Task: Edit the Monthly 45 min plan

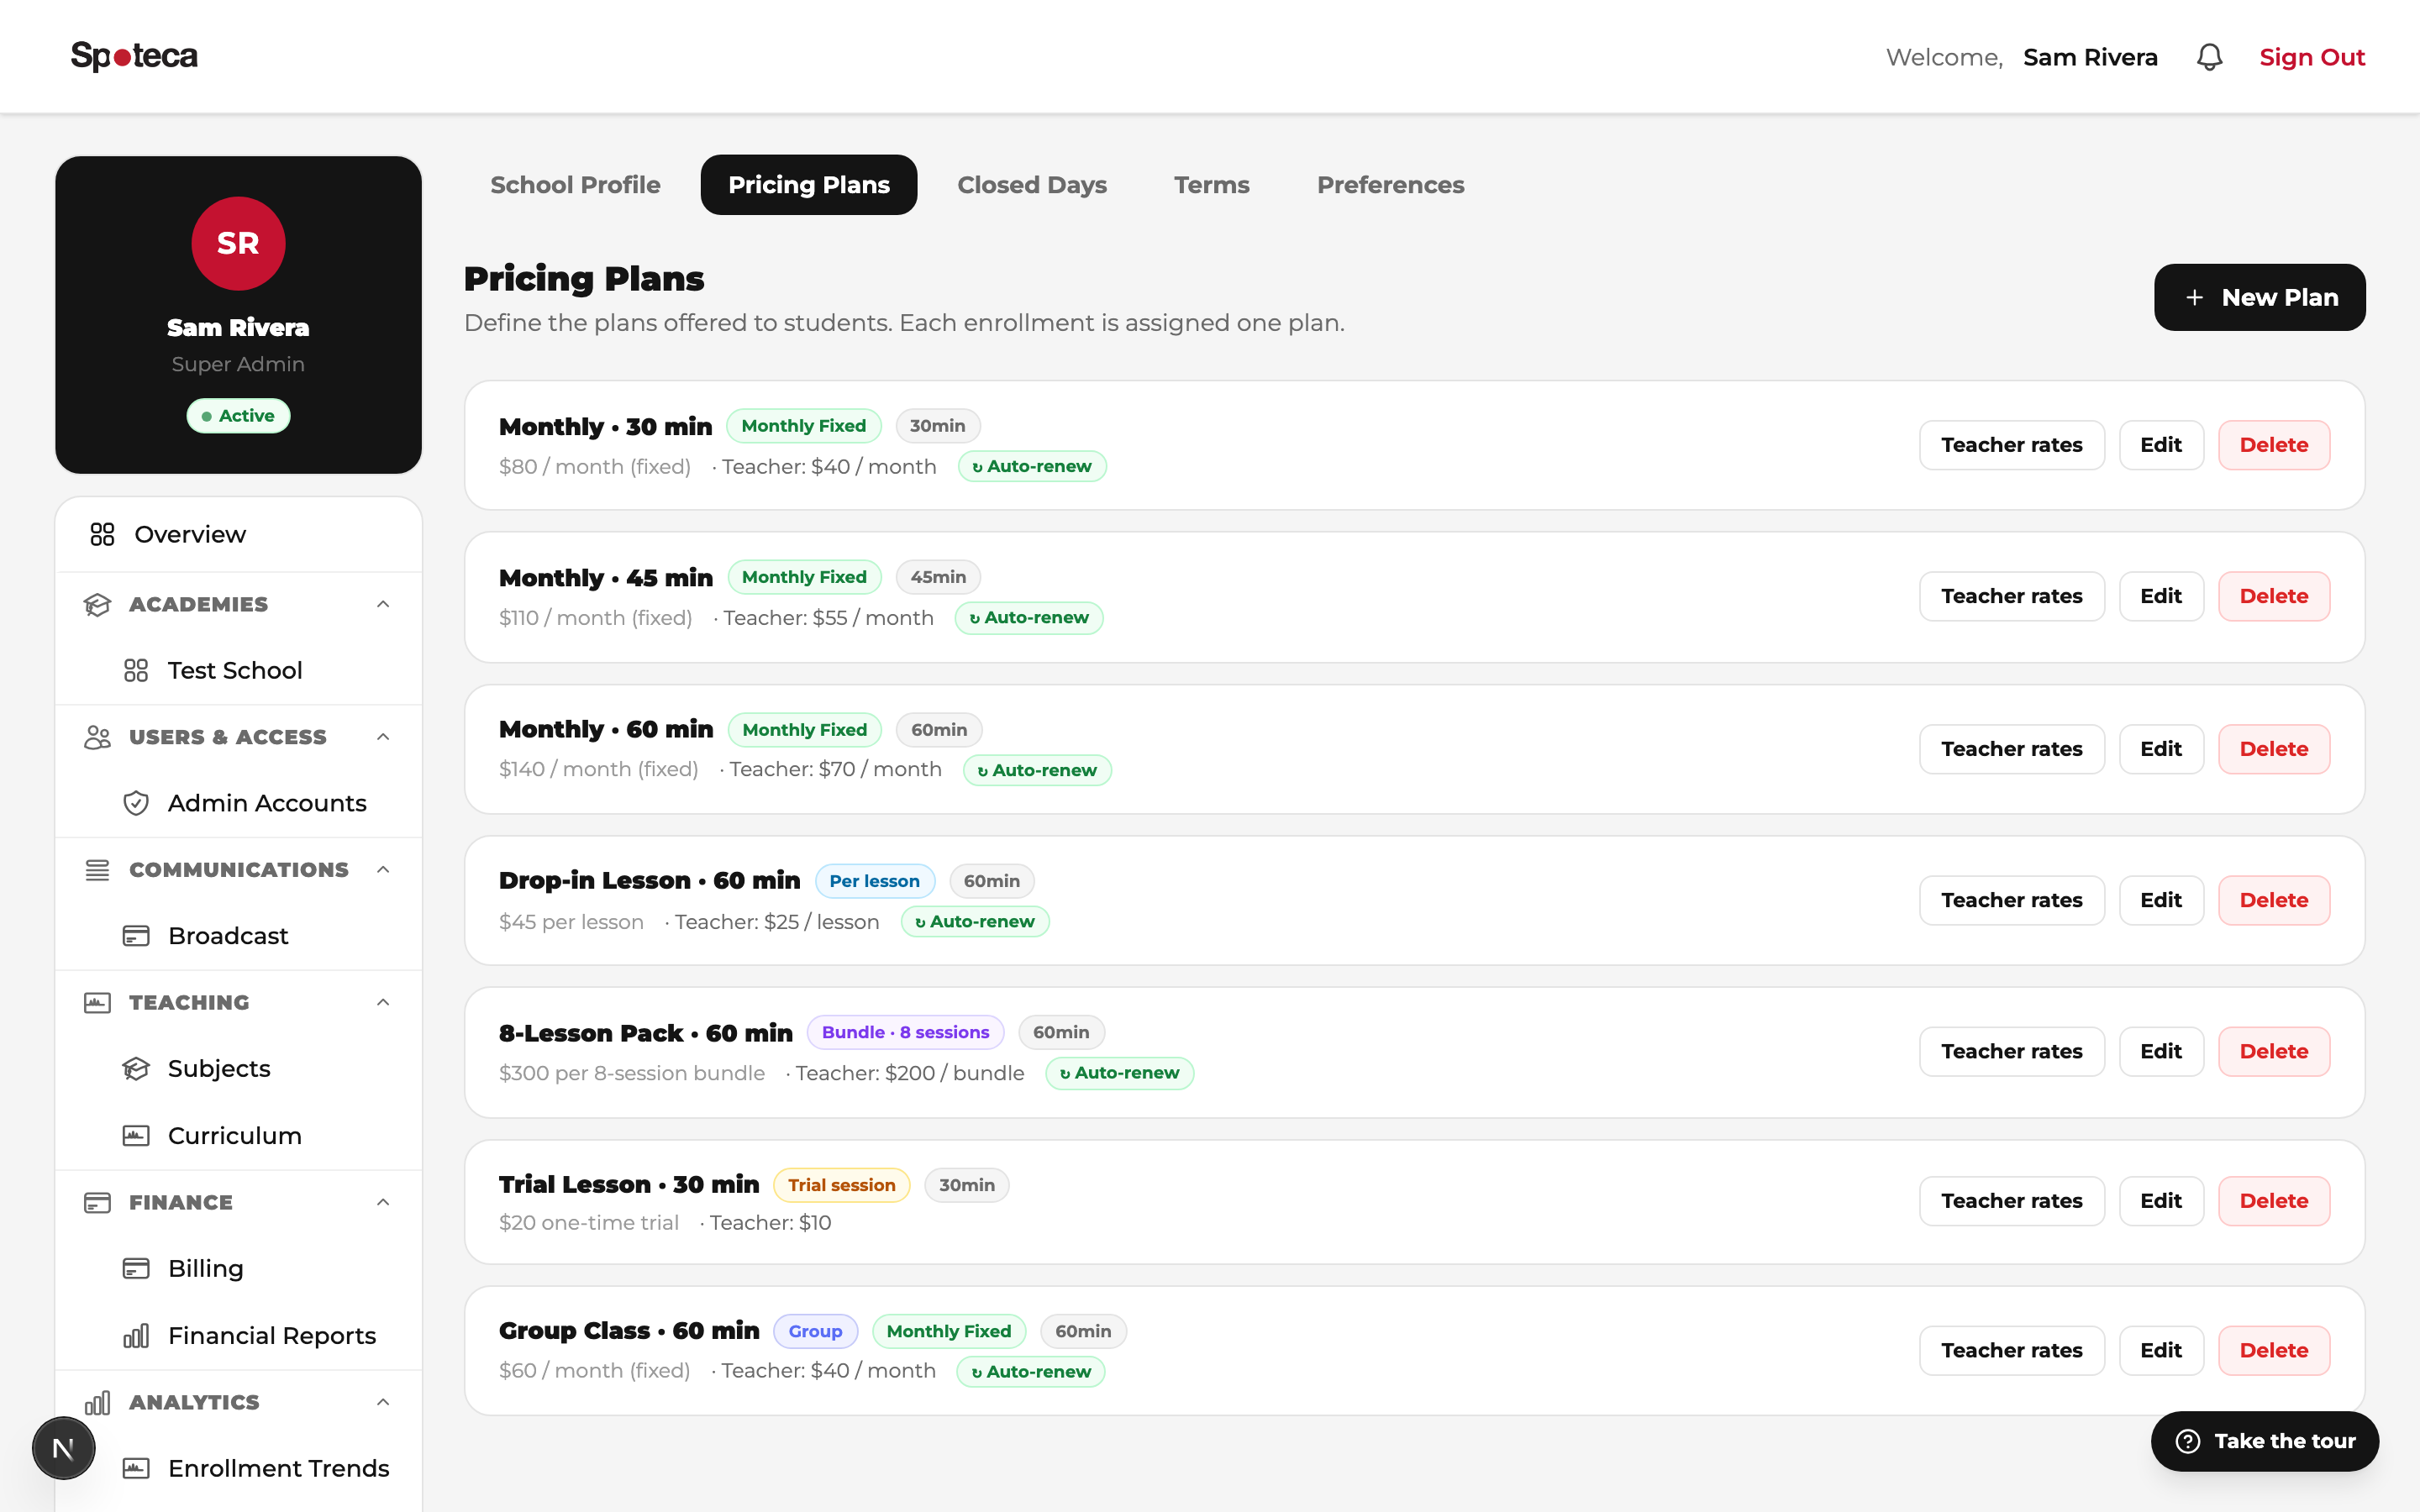Action: (x=2160, y=596)
